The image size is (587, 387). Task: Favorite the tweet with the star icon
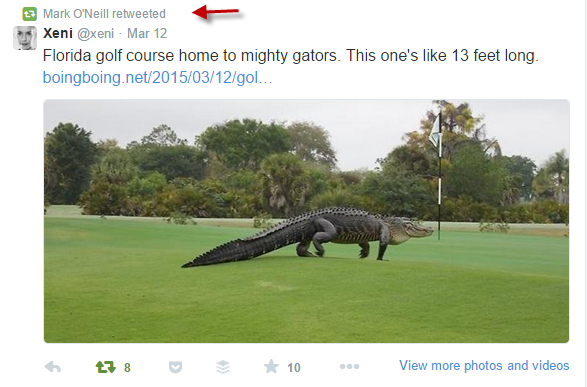click(271, 366)
